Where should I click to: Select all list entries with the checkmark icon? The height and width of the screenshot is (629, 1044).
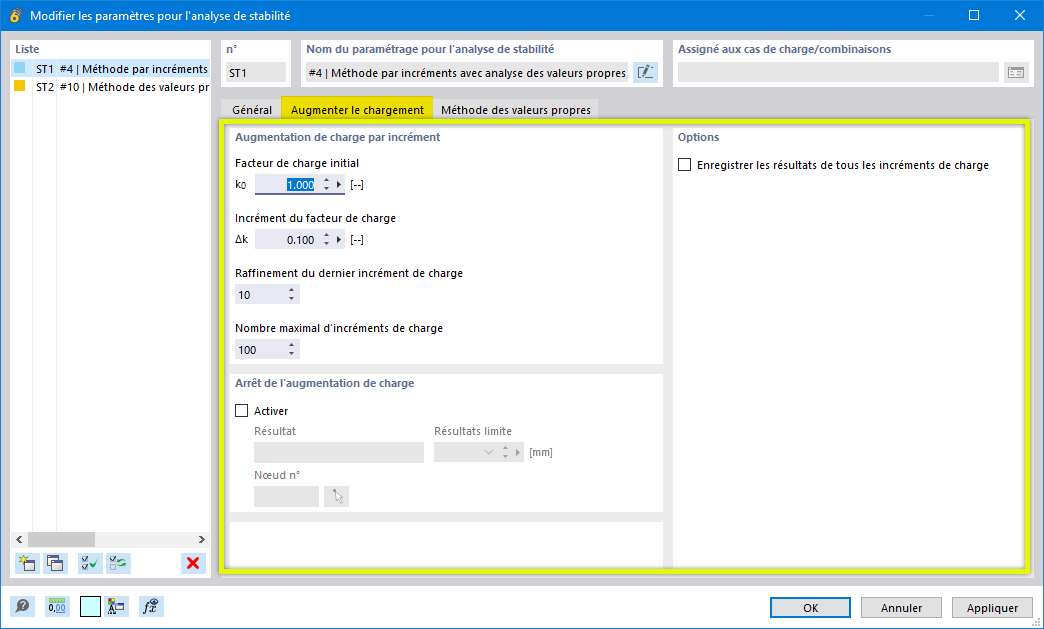coord(89,563)
